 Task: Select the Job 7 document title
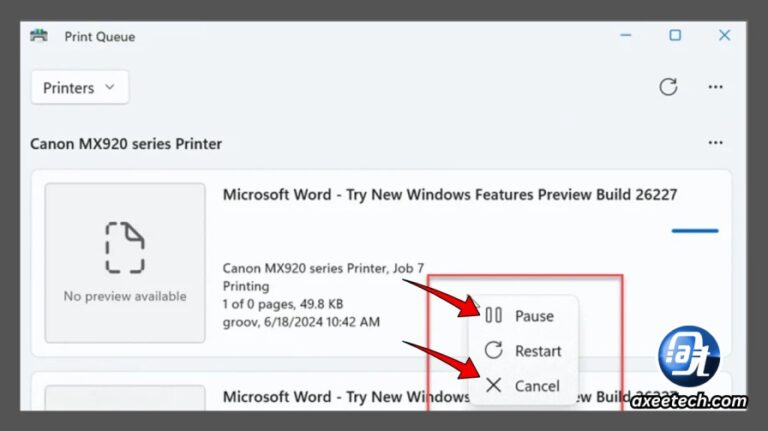click(x=450, y=194)
